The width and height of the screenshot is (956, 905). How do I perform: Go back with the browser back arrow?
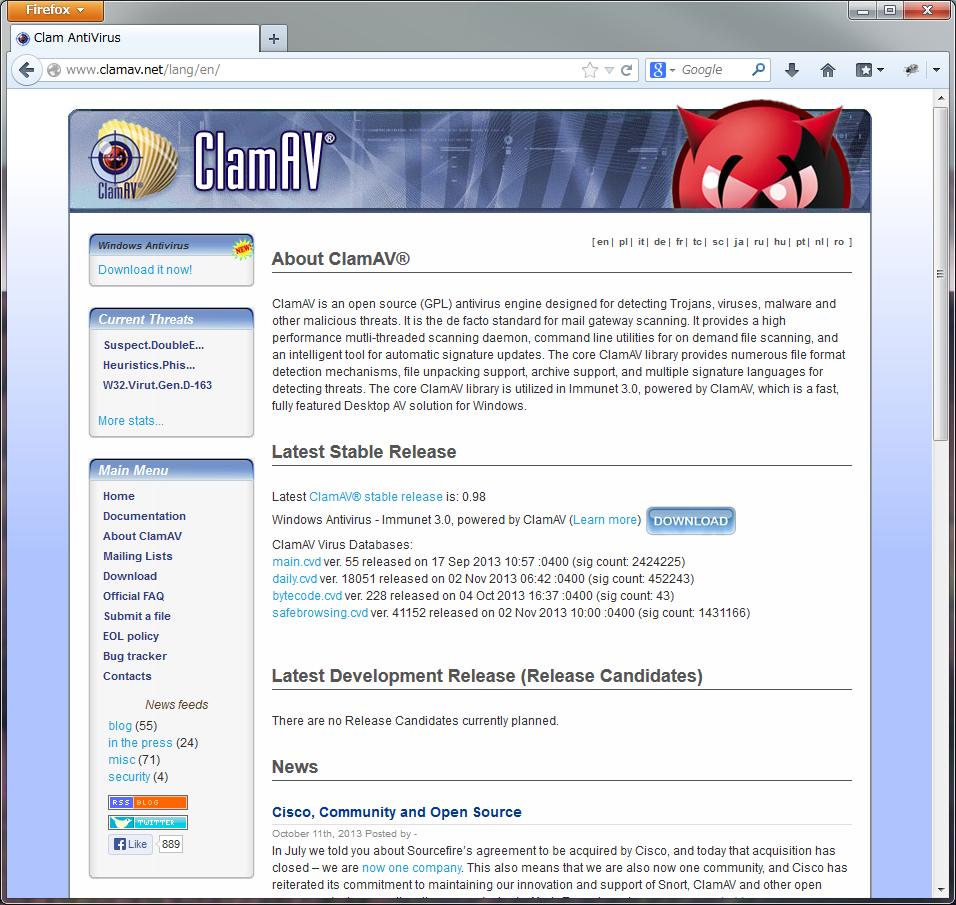(x=26, y=70)
